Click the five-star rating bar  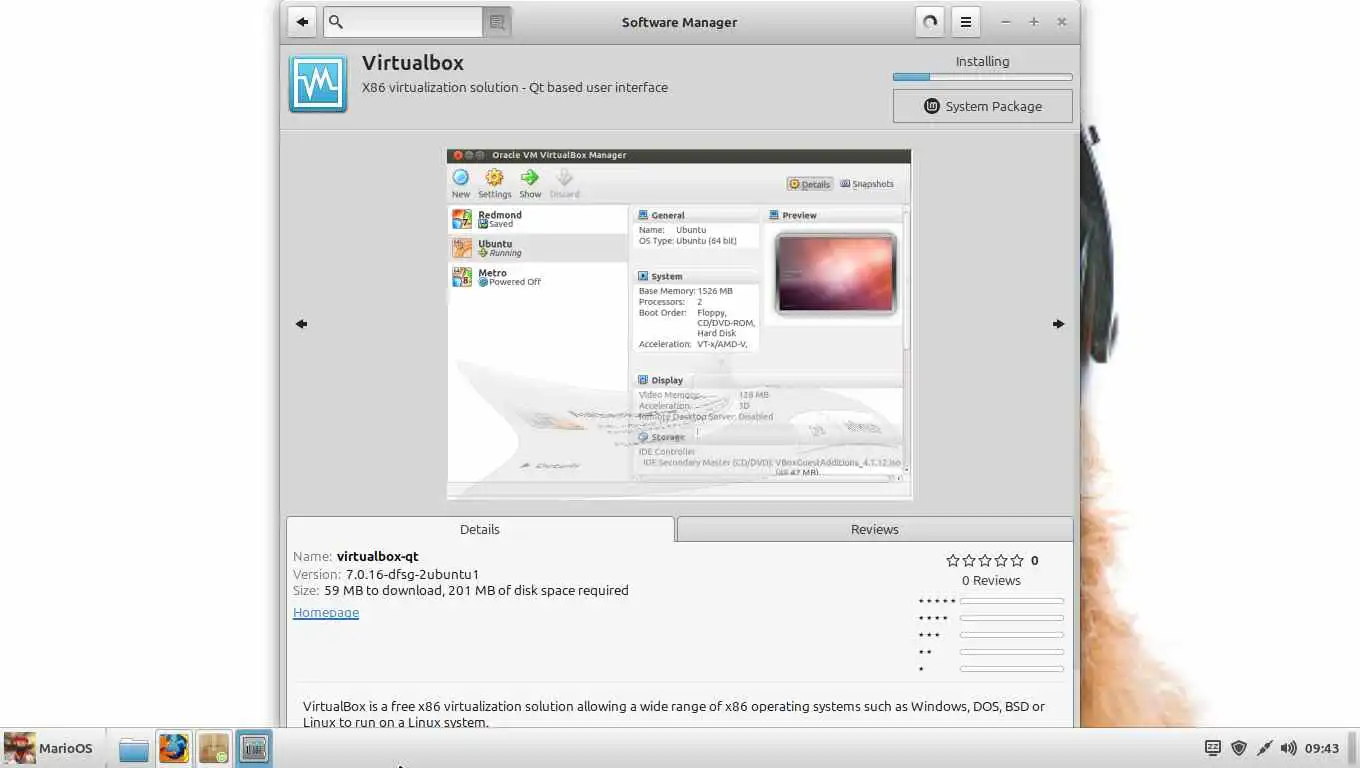(x=1011, y=601)
